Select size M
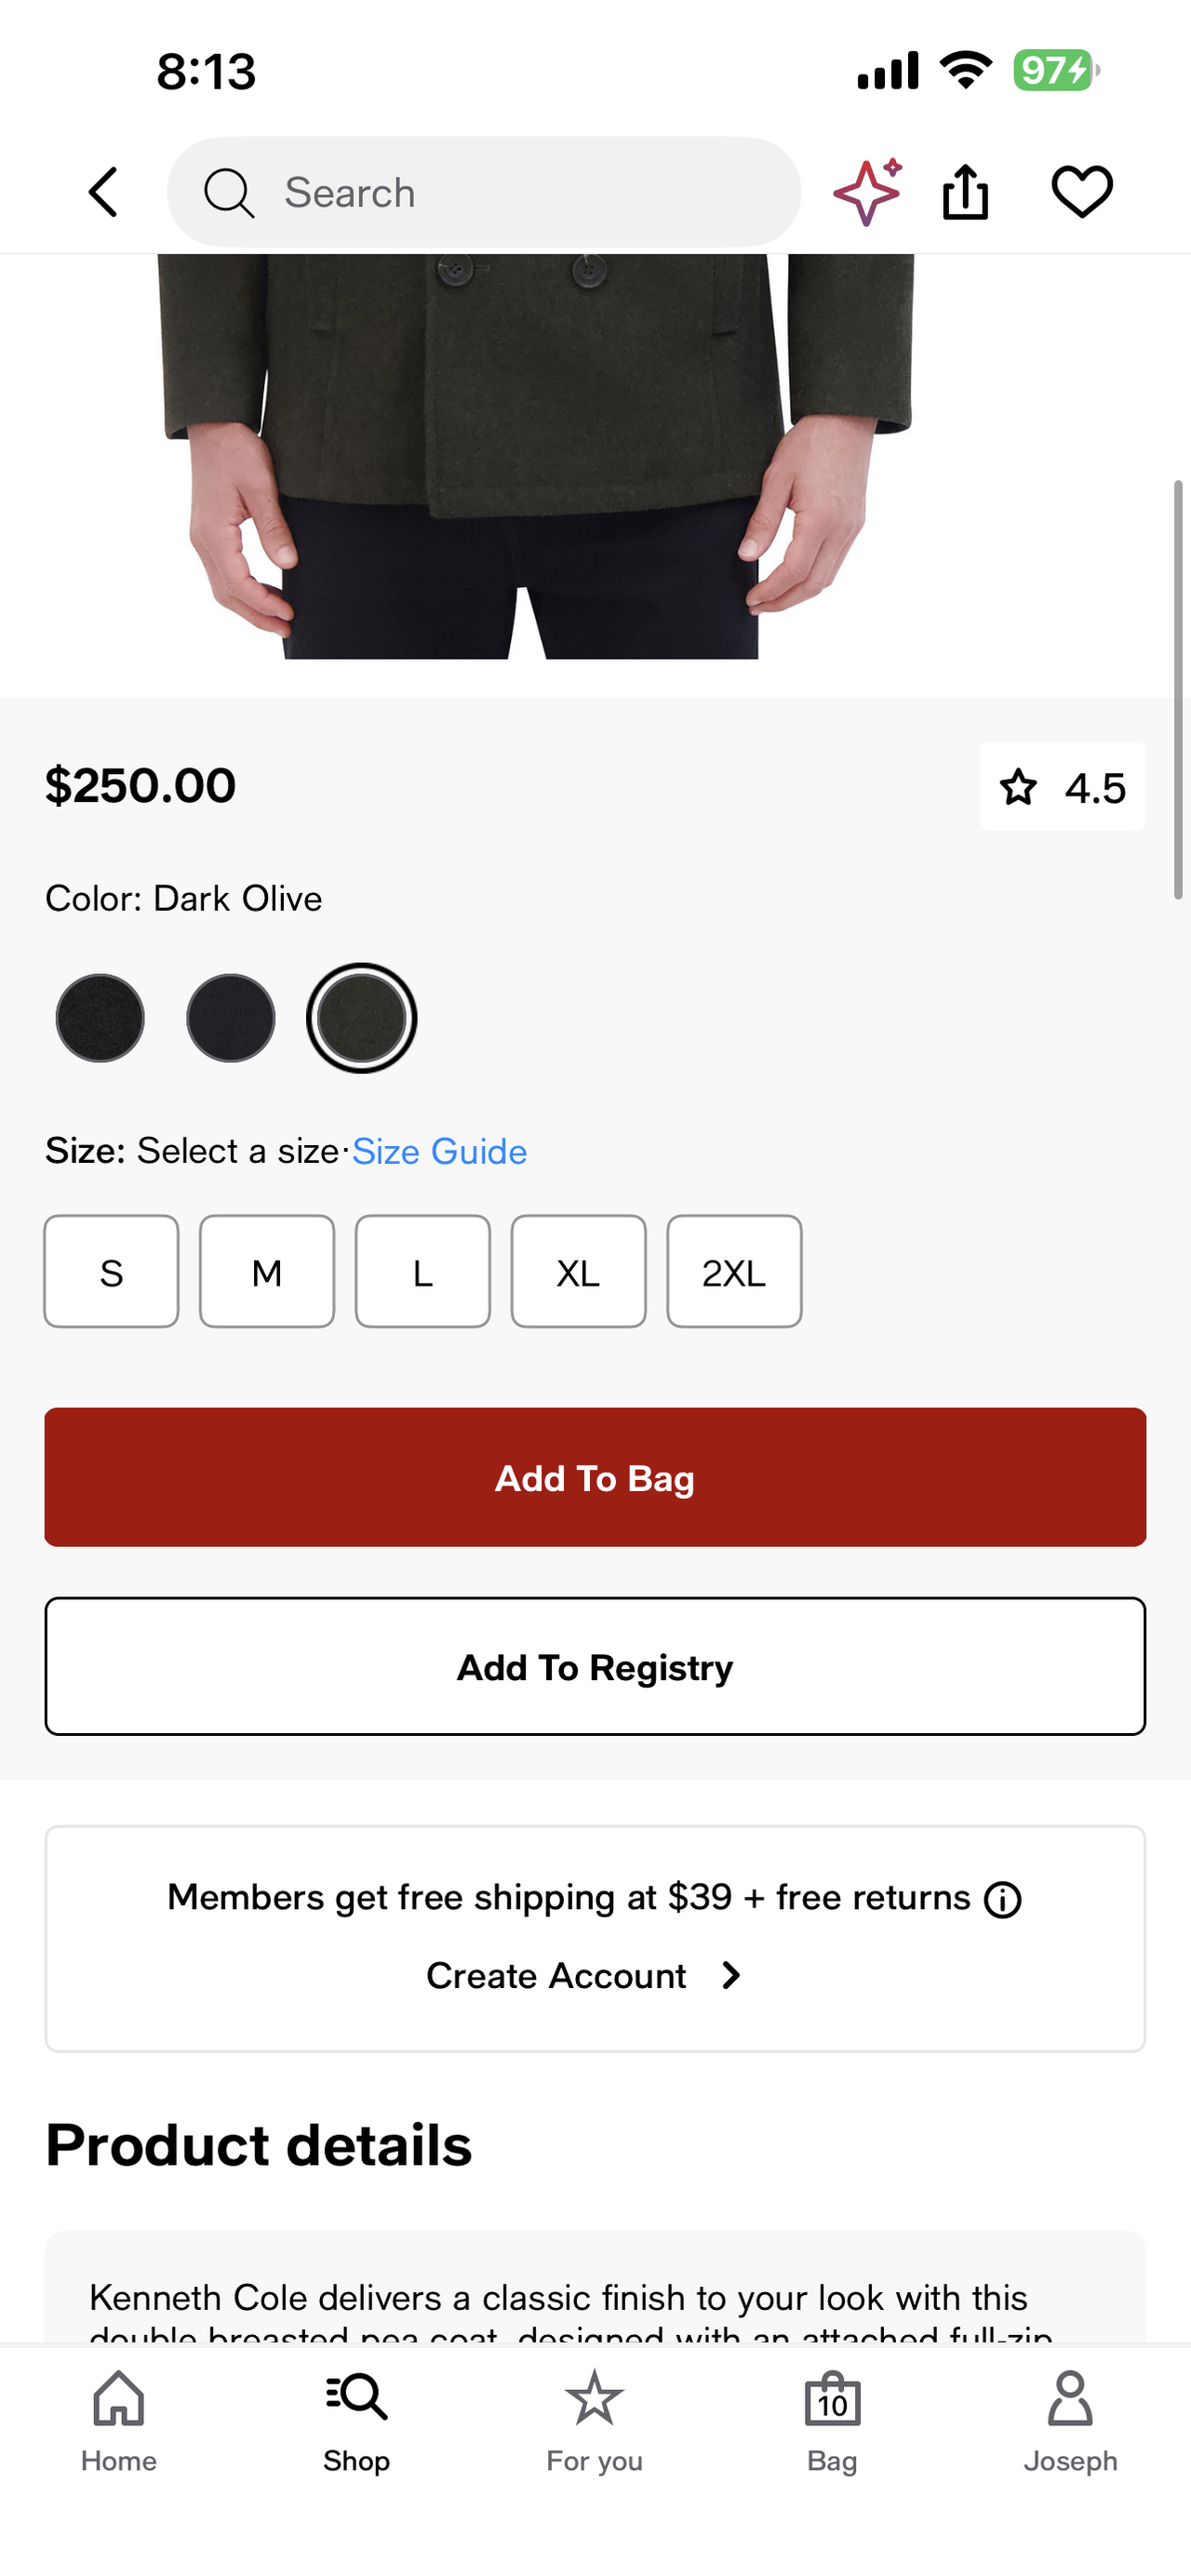Viewport: 1191px width, 2576px height. point(267,1272)
